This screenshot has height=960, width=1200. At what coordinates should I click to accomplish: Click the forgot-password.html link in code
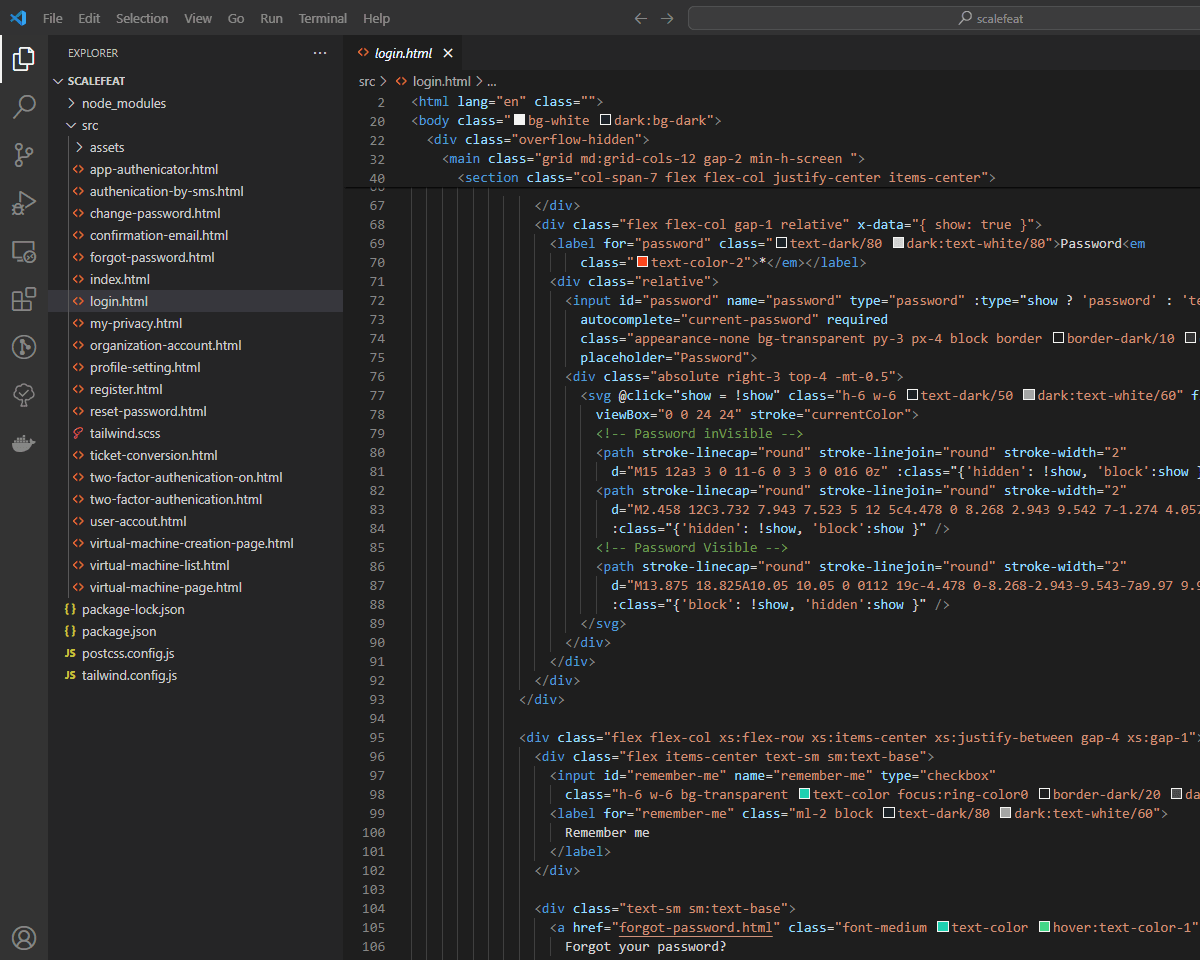tap(696, 927)
